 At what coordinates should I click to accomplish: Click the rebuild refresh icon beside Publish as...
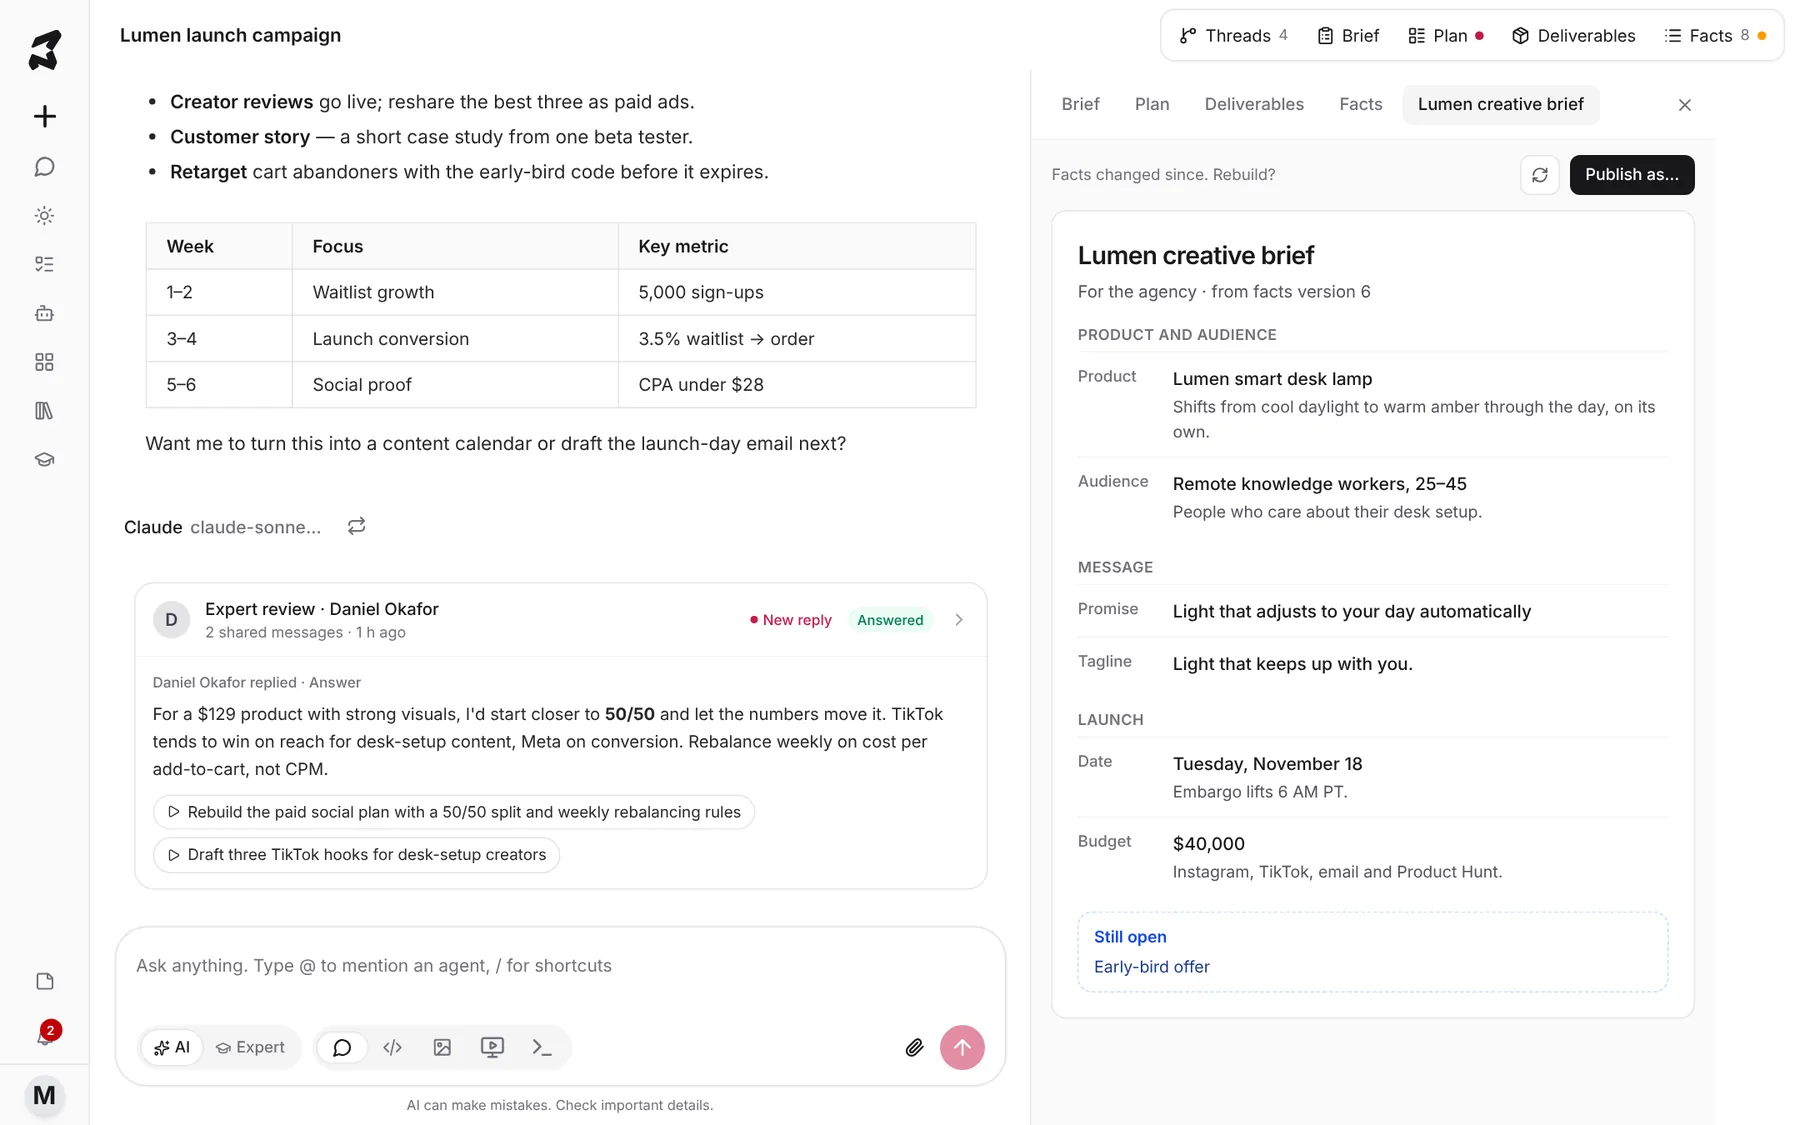(x=1539, y=175)
